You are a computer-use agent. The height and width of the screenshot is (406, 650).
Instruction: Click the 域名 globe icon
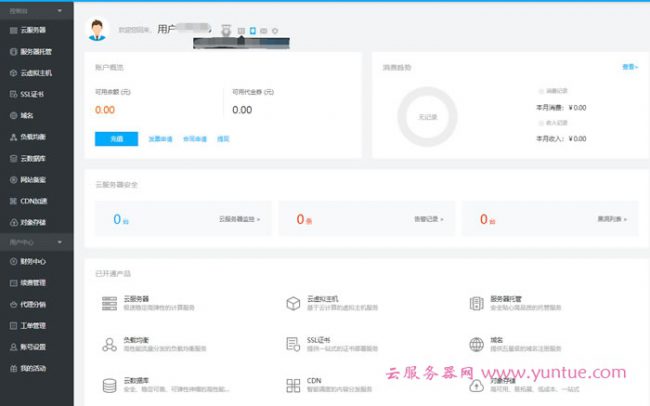coord(476,345)
